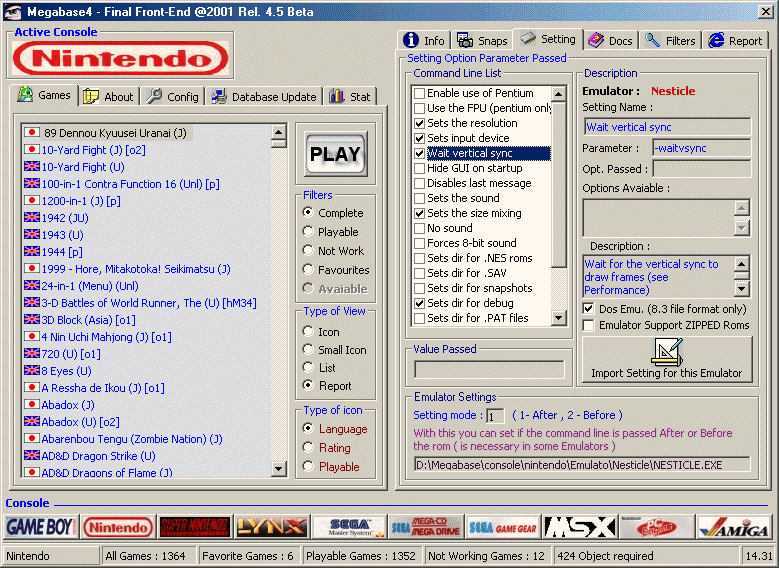Image resolution: width=779 pixels, height=568 pixels.
Task: Click the Japan flag beside 1200-in-1 (J) [p]
Action: coord(32,200)
